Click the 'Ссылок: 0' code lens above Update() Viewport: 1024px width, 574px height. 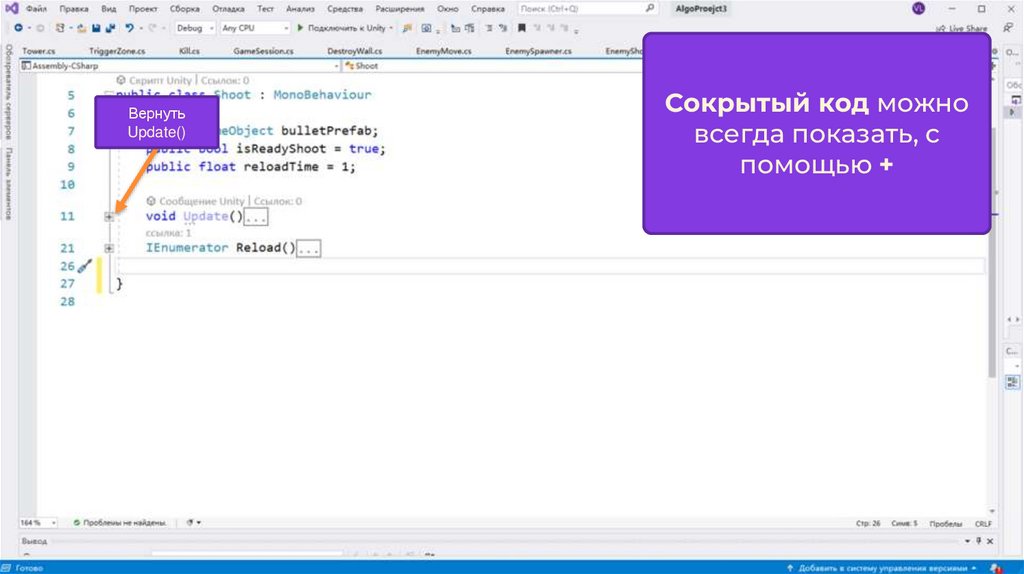278,201
